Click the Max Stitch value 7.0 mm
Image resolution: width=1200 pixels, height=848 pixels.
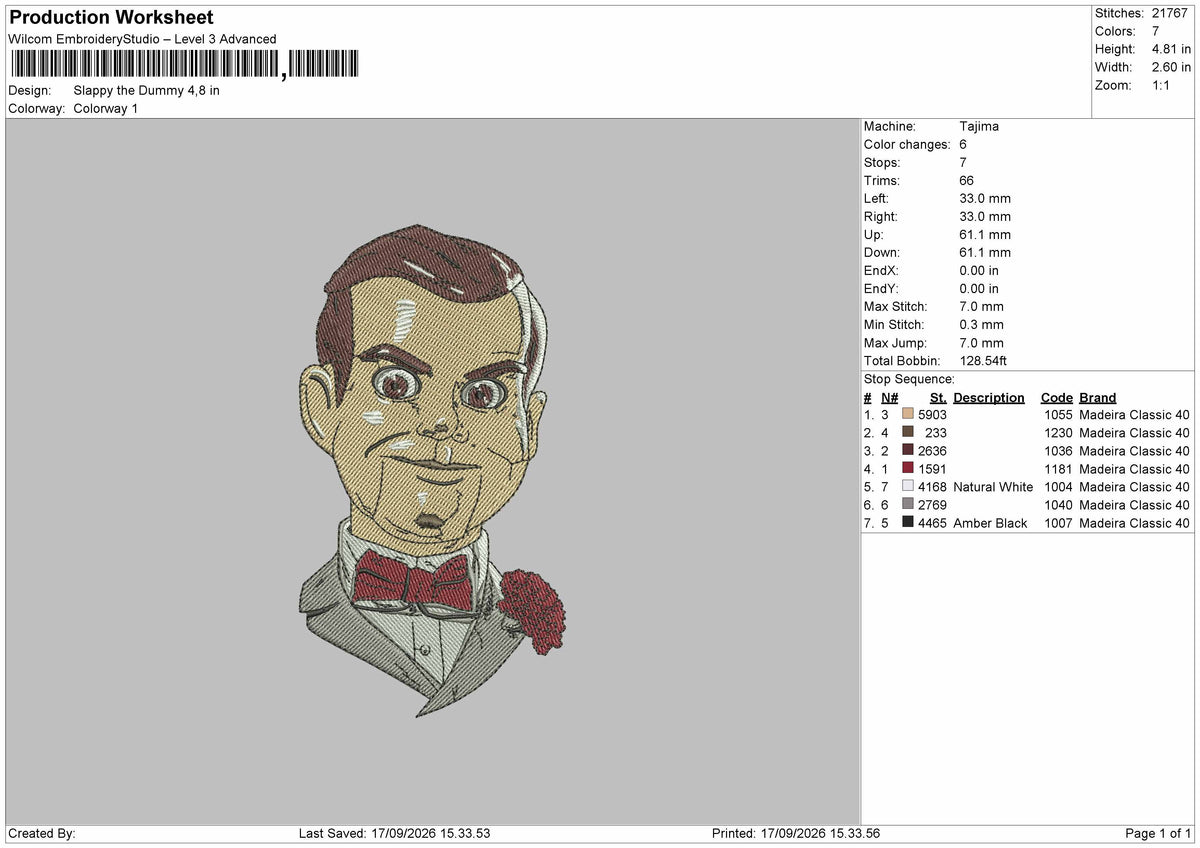(x=981, y=306)
